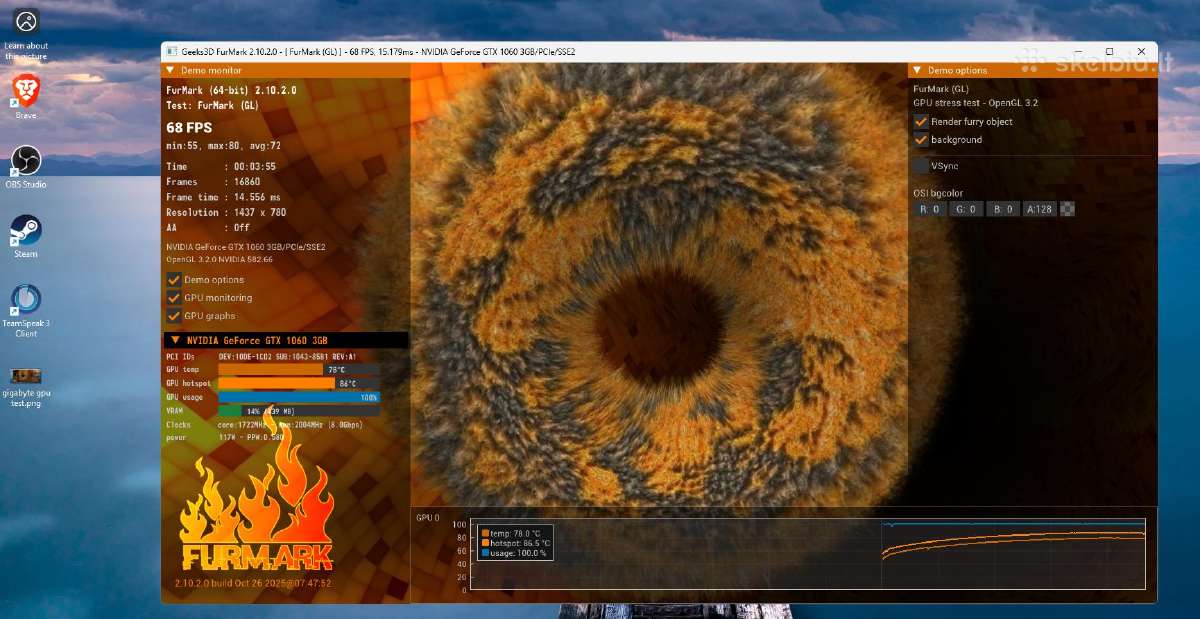Click the VRAM 14% usage bar
1200x619 pixels.
pos(298,411)
